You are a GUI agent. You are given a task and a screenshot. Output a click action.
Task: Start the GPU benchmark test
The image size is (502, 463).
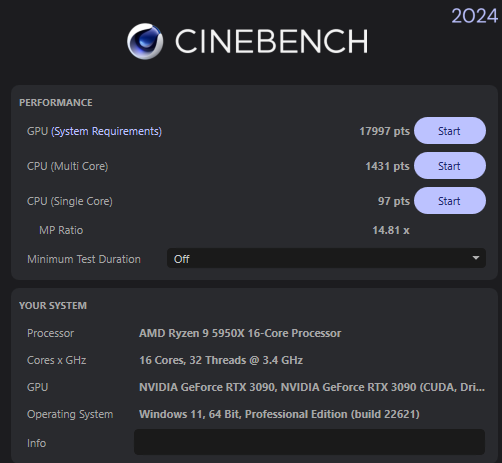(450, 131)
